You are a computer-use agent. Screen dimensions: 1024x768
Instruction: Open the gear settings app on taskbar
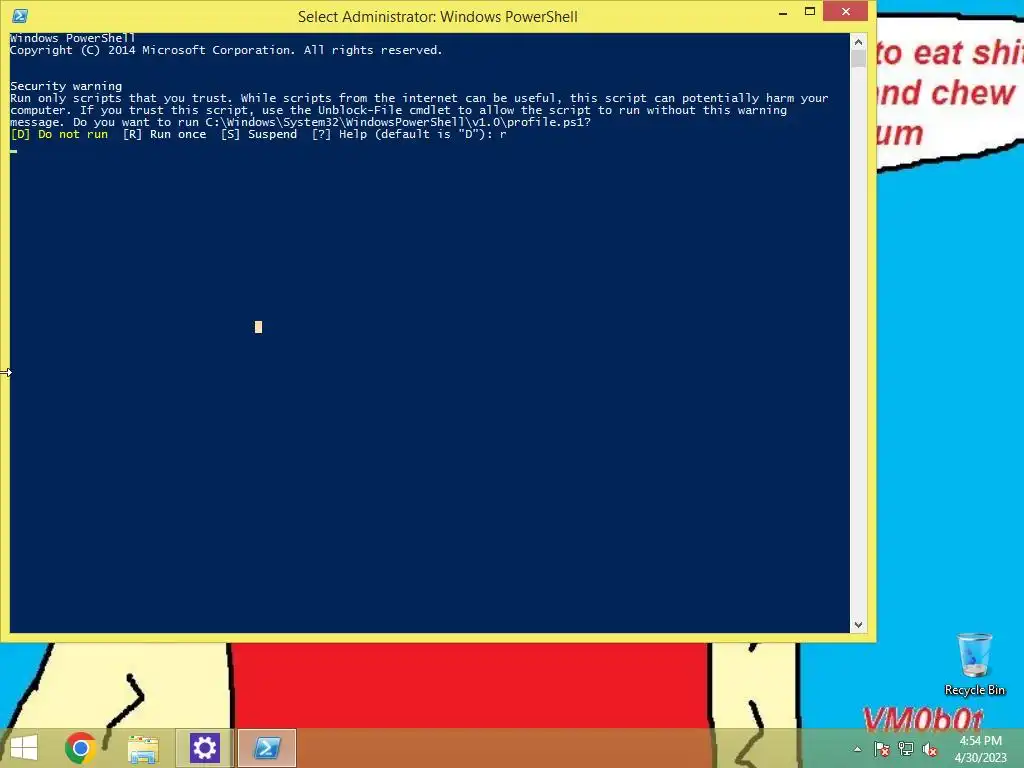click(x=204, y=748)
